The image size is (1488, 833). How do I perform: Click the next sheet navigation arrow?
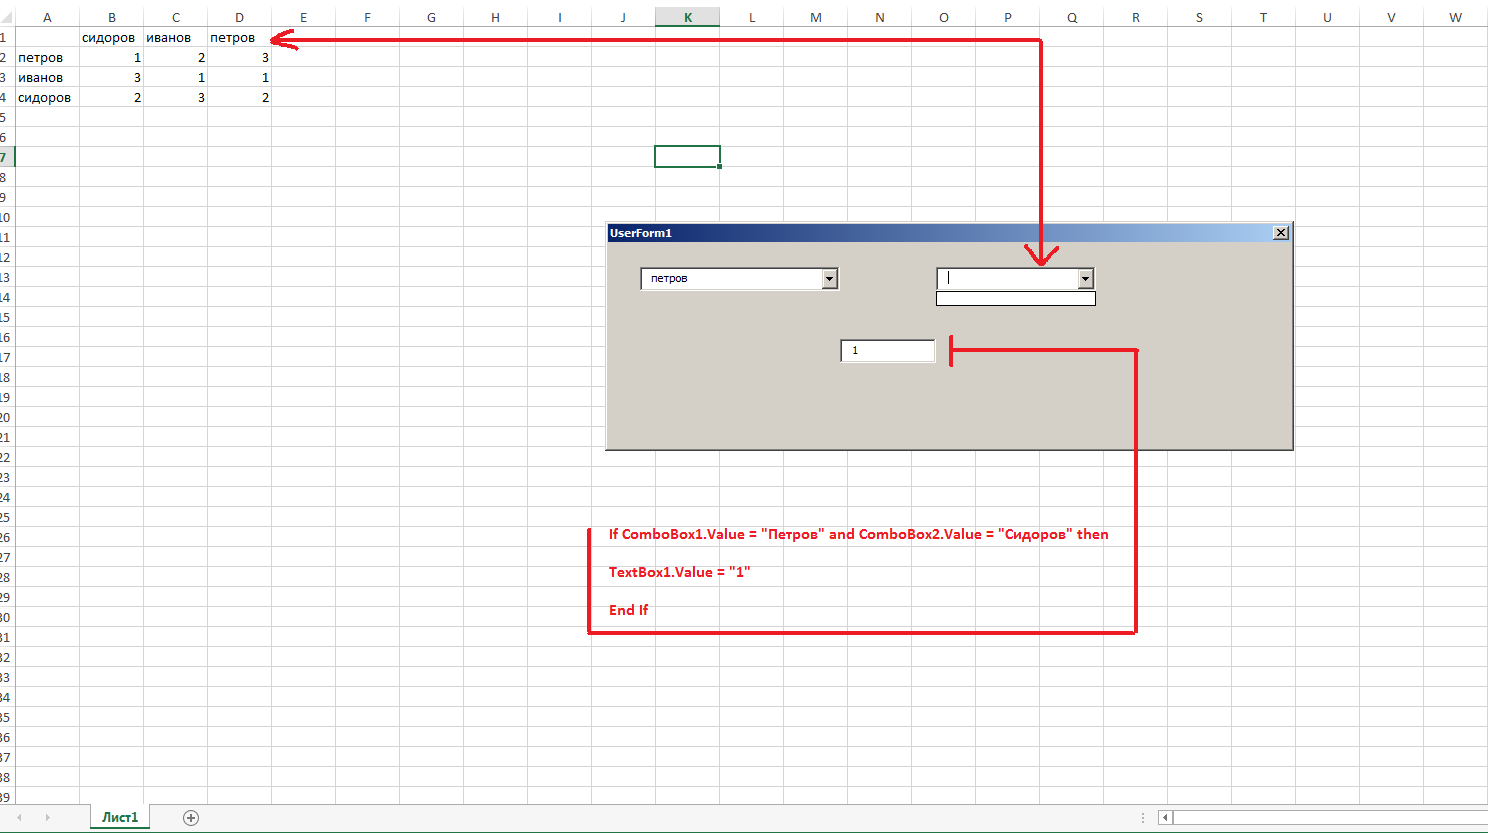(47, 818)
